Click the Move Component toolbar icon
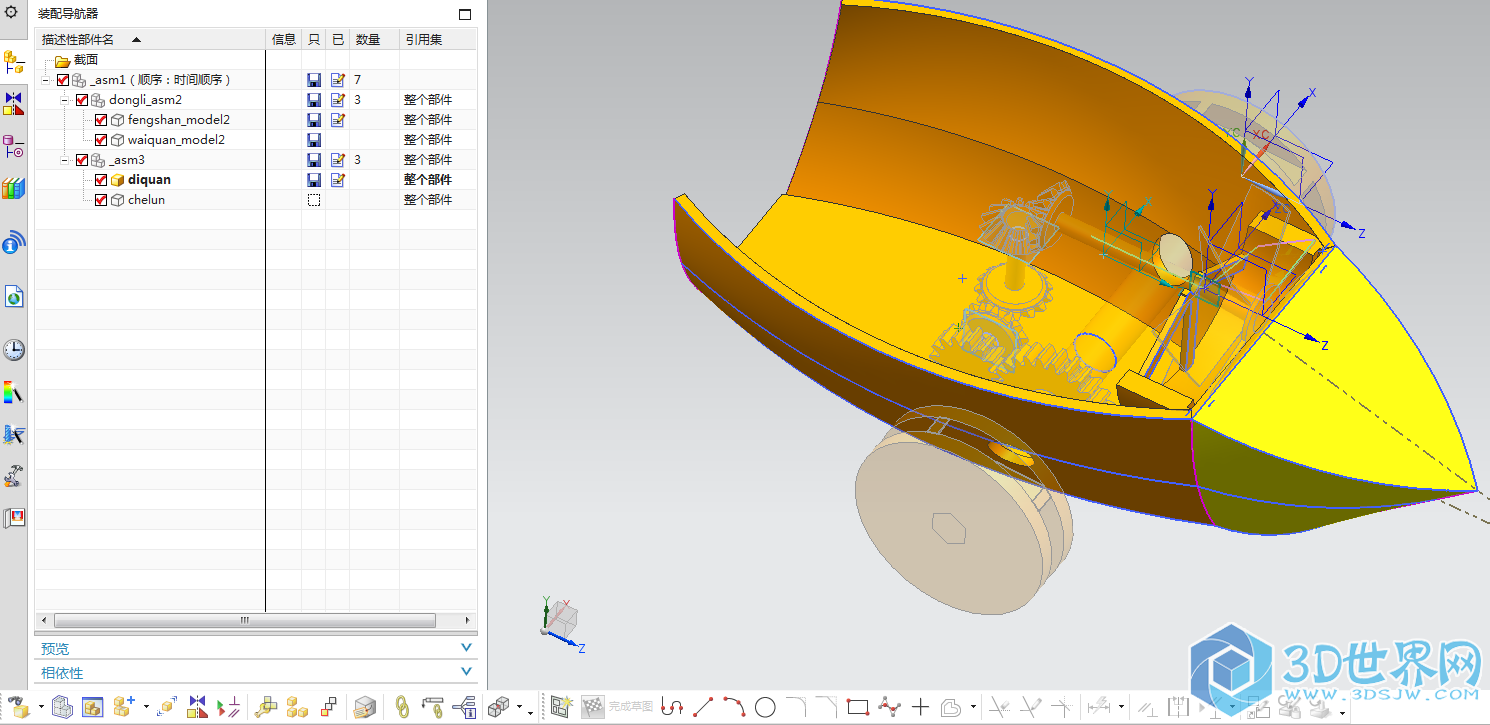The width and height of the screenshot is (1490, 725). tap(167, 707)
